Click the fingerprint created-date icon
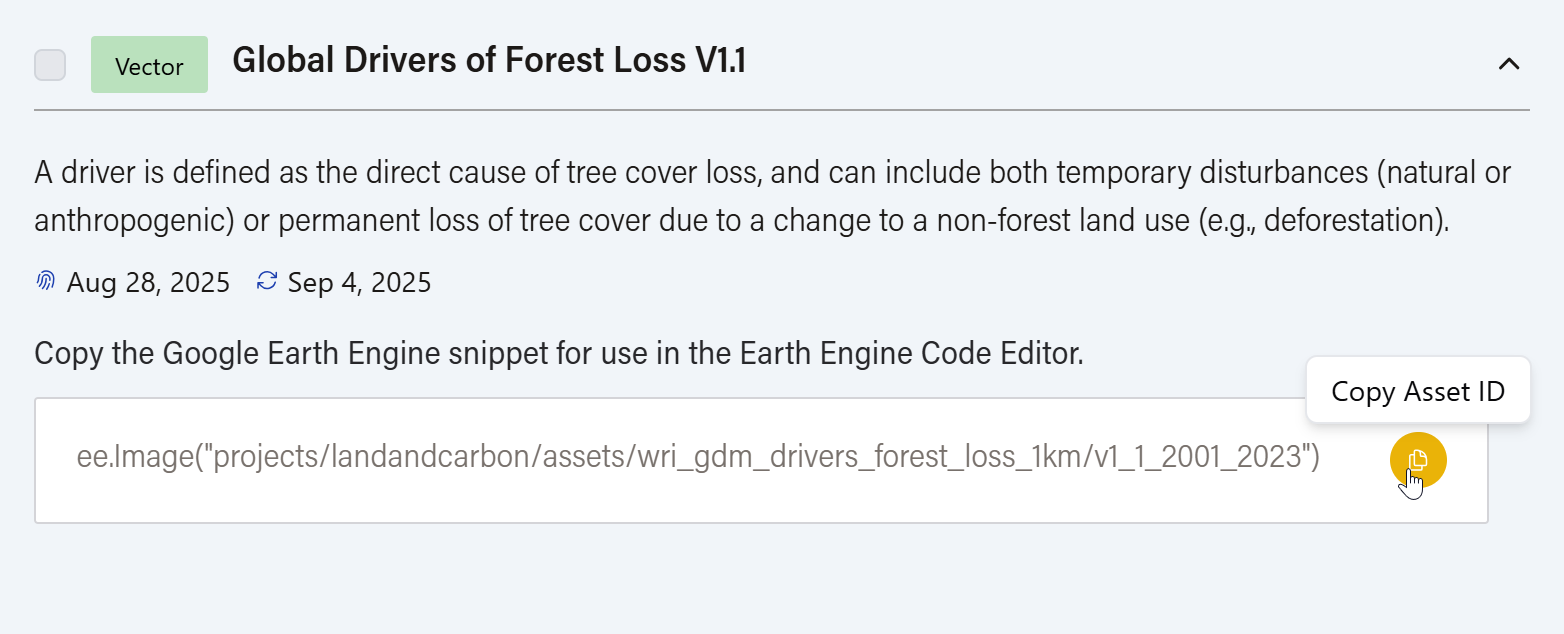The height and width of the screenshot is (634, 1564). pos(45,282)
